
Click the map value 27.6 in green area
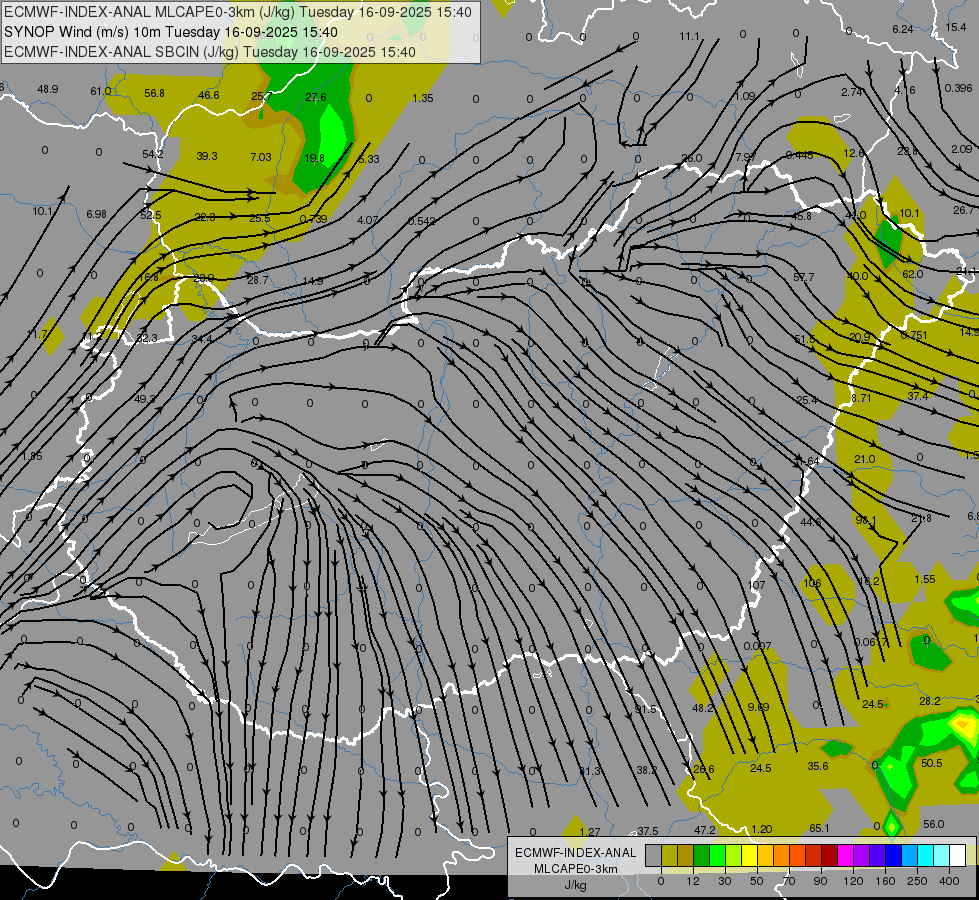pyautogui.click(x=316, y=97)
